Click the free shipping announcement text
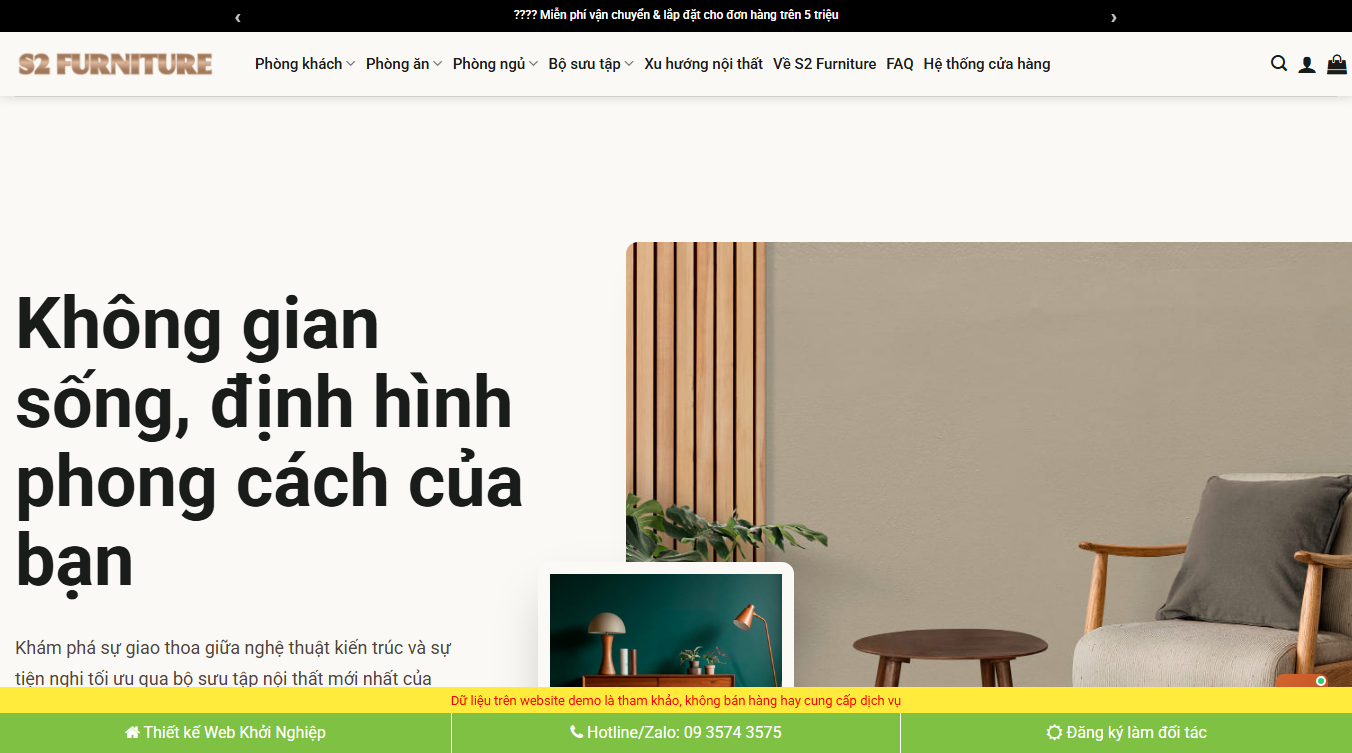This screenshot has height=753, width=1352. [676, 15]
